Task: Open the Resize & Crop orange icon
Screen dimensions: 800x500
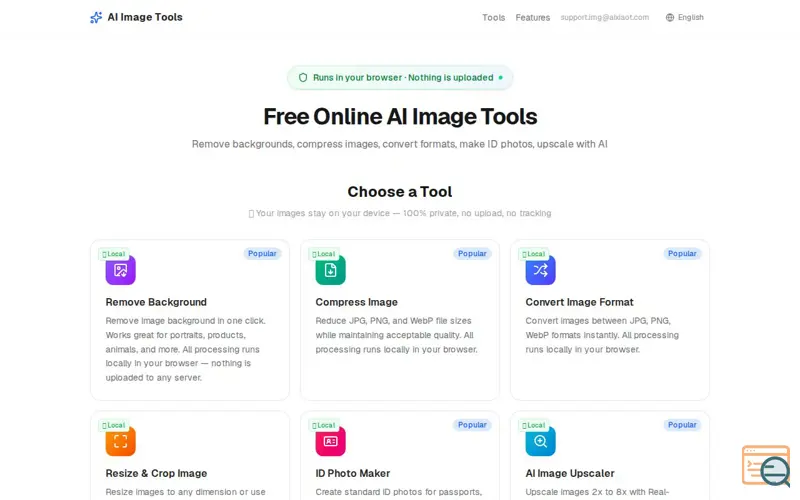Action: tap(120, 441)
